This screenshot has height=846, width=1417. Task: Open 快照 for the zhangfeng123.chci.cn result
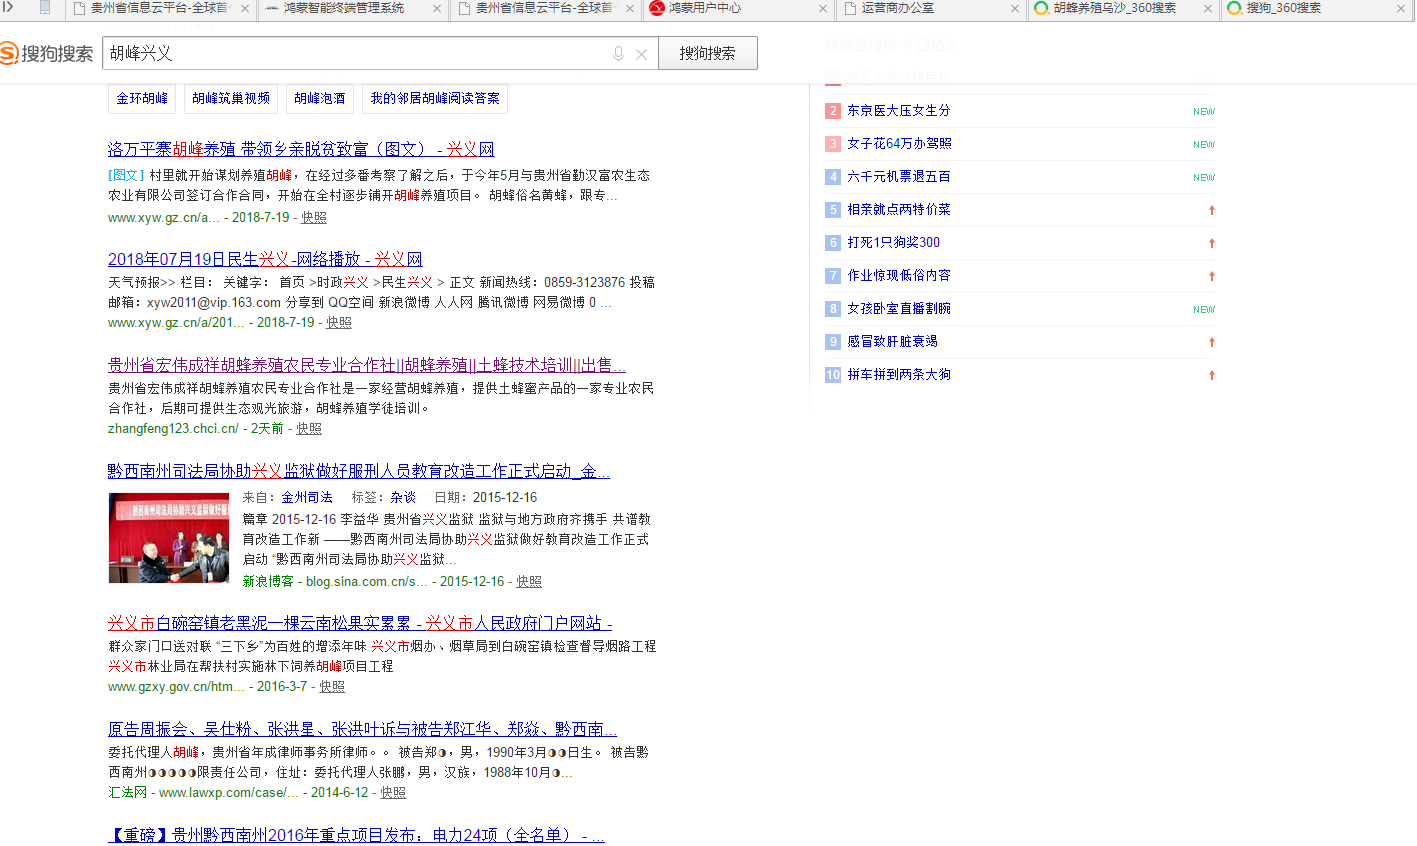309,429
